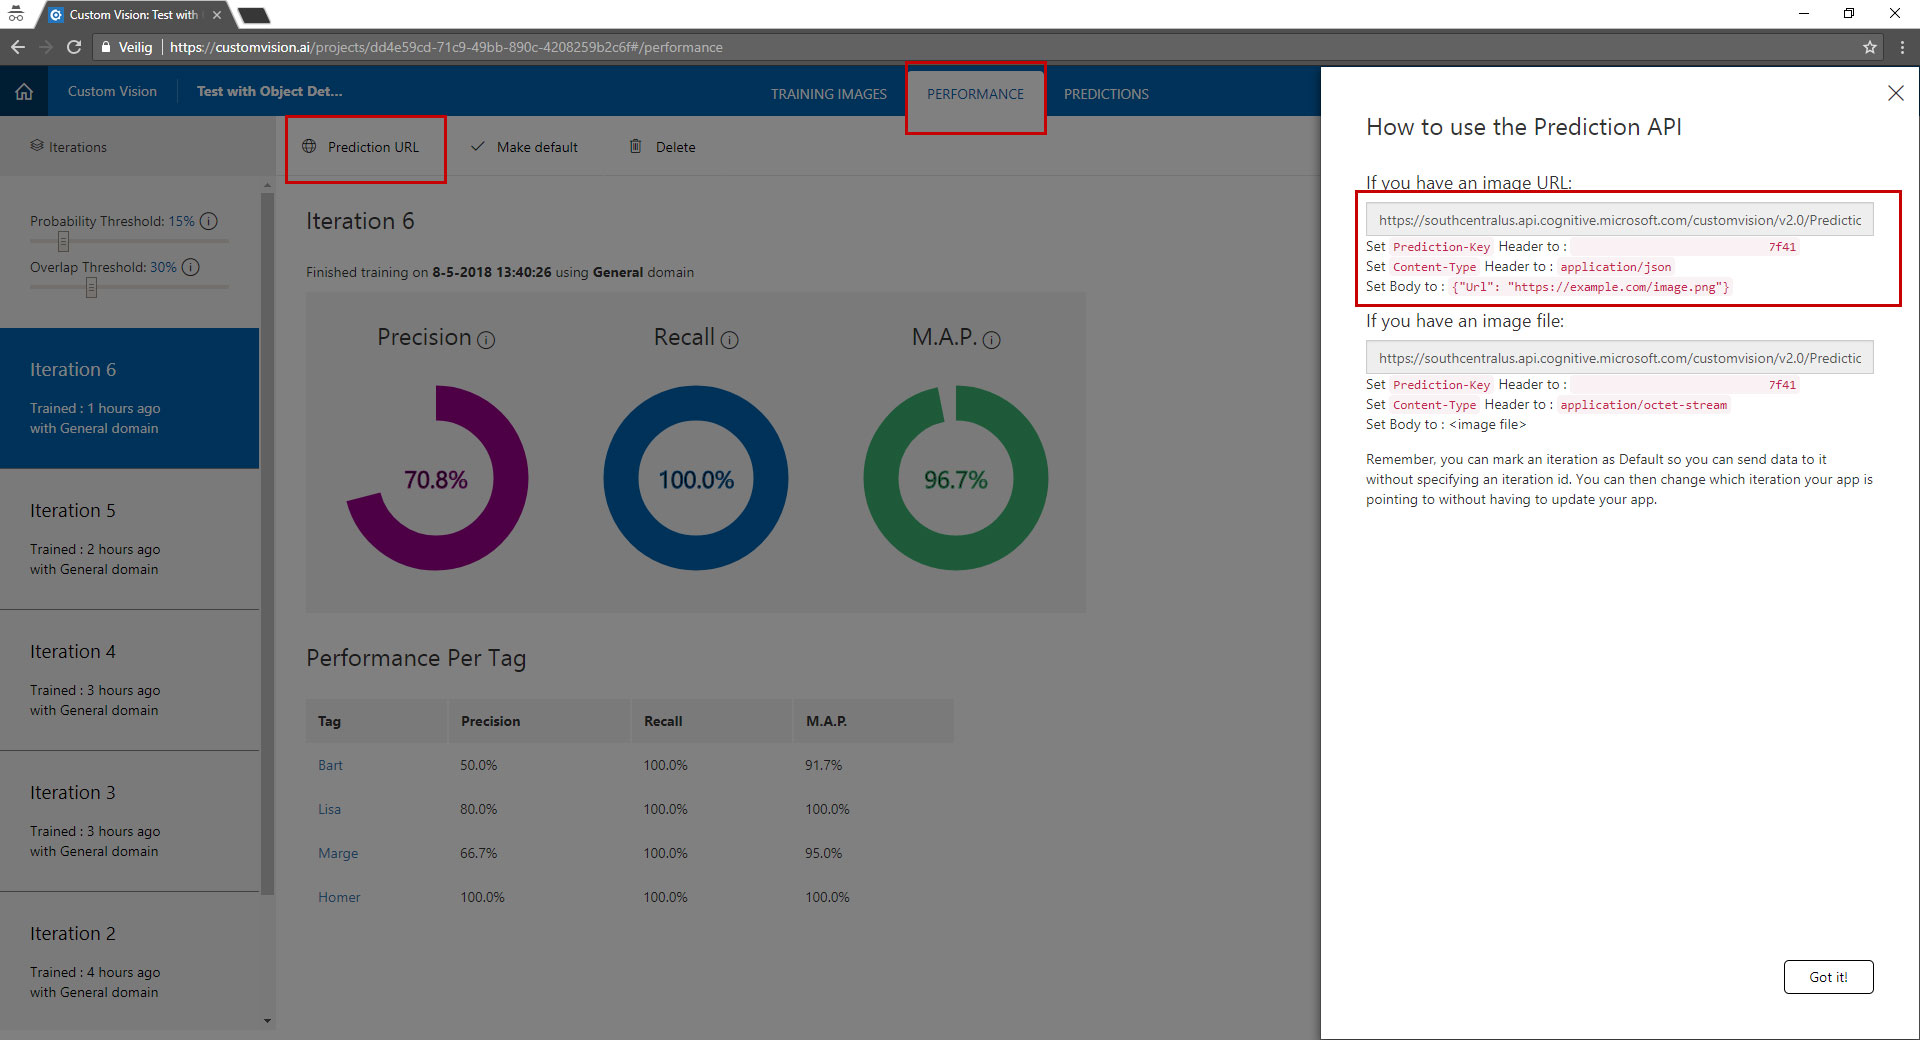Click the Custom Vision home icon
The height and width of the screenshot is (1040, 1920).
tap(24, 92)
